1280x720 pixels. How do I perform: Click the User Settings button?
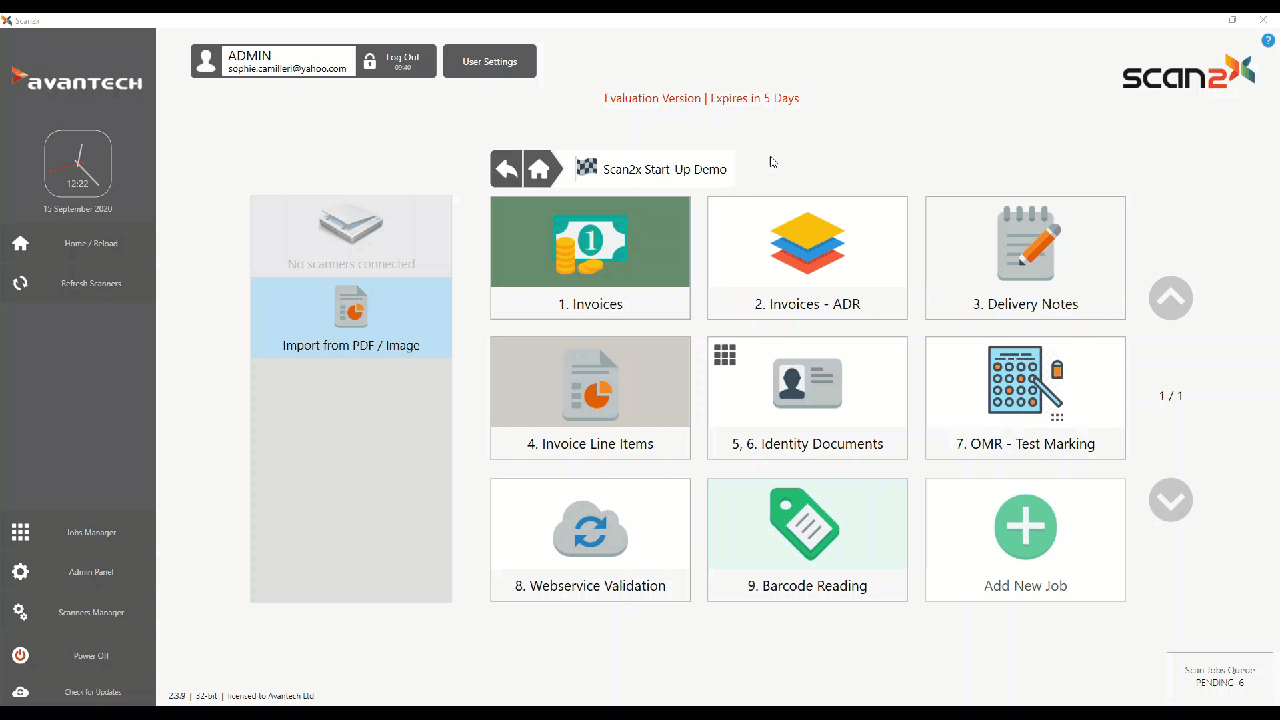[x=489, y=61]
